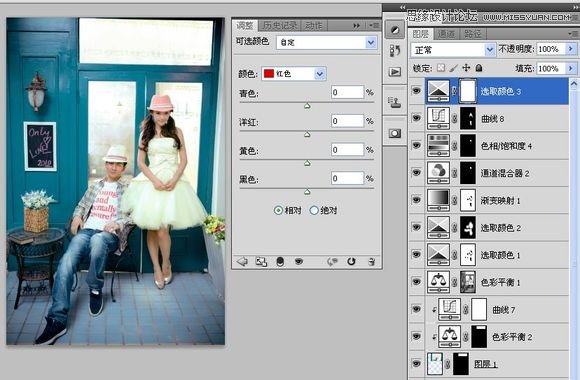The height and width of the screenshot is (380, 580).
Task: Click the 黑色 slider handle
Action: pyautogui.click(x=307, y=192)
